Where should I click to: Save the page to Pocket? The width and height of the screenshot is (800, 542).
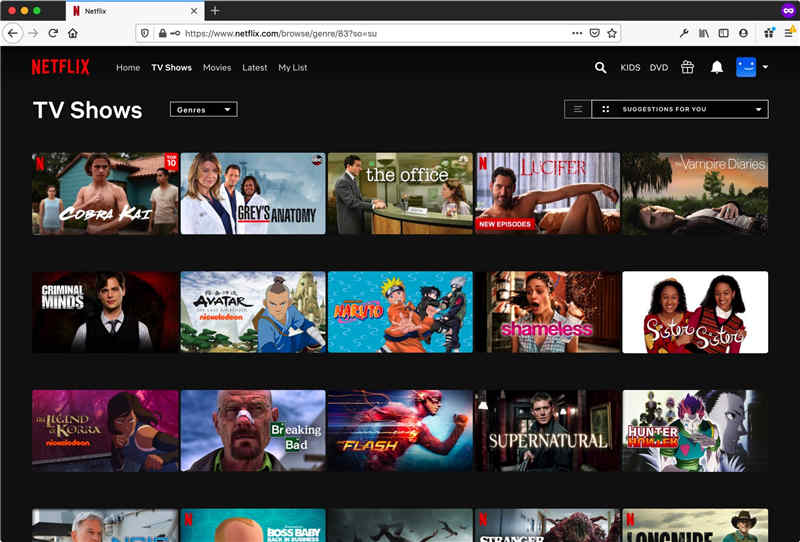[x=595, y=33]
